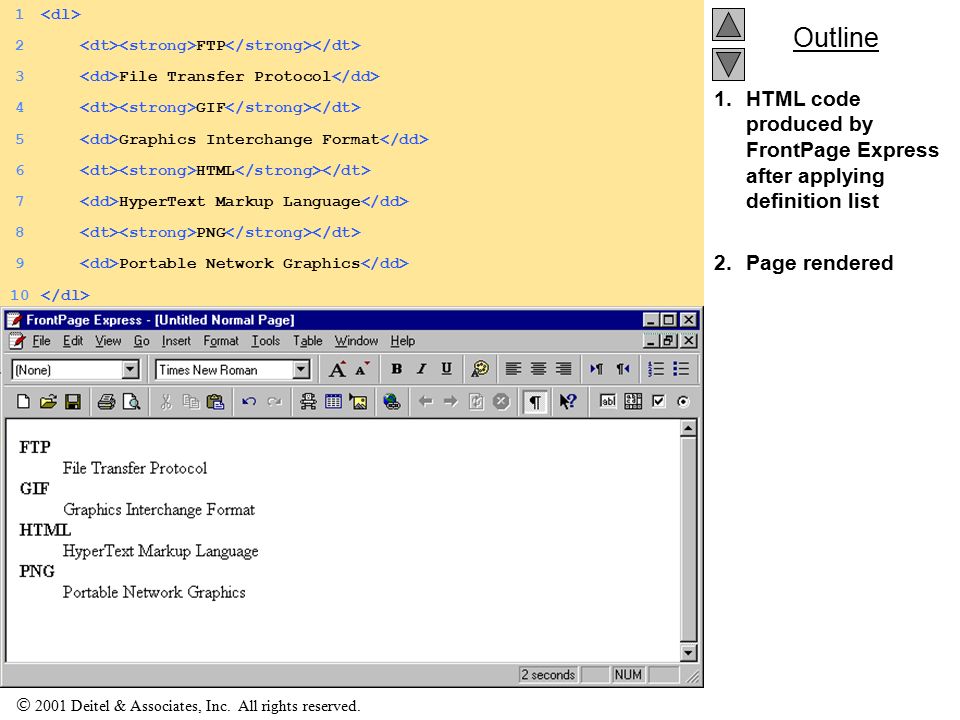Click scrollbar down arrow in editor
Image resolution: width=960 pixels, height=720 pixels.
pyautogui.click(x=688, y=653)
